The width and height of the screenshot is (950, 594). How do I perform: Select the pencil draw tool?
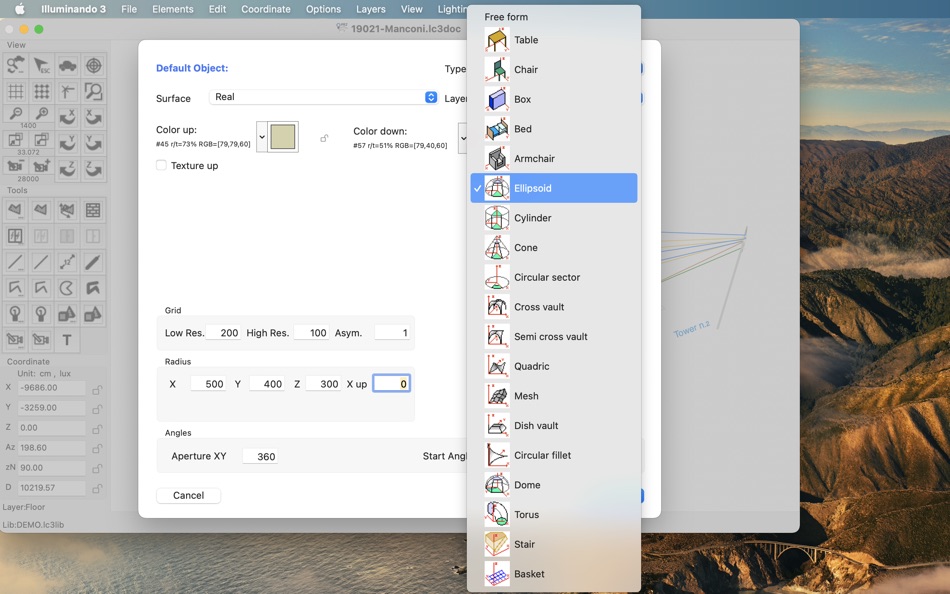(x=93, y=262)
